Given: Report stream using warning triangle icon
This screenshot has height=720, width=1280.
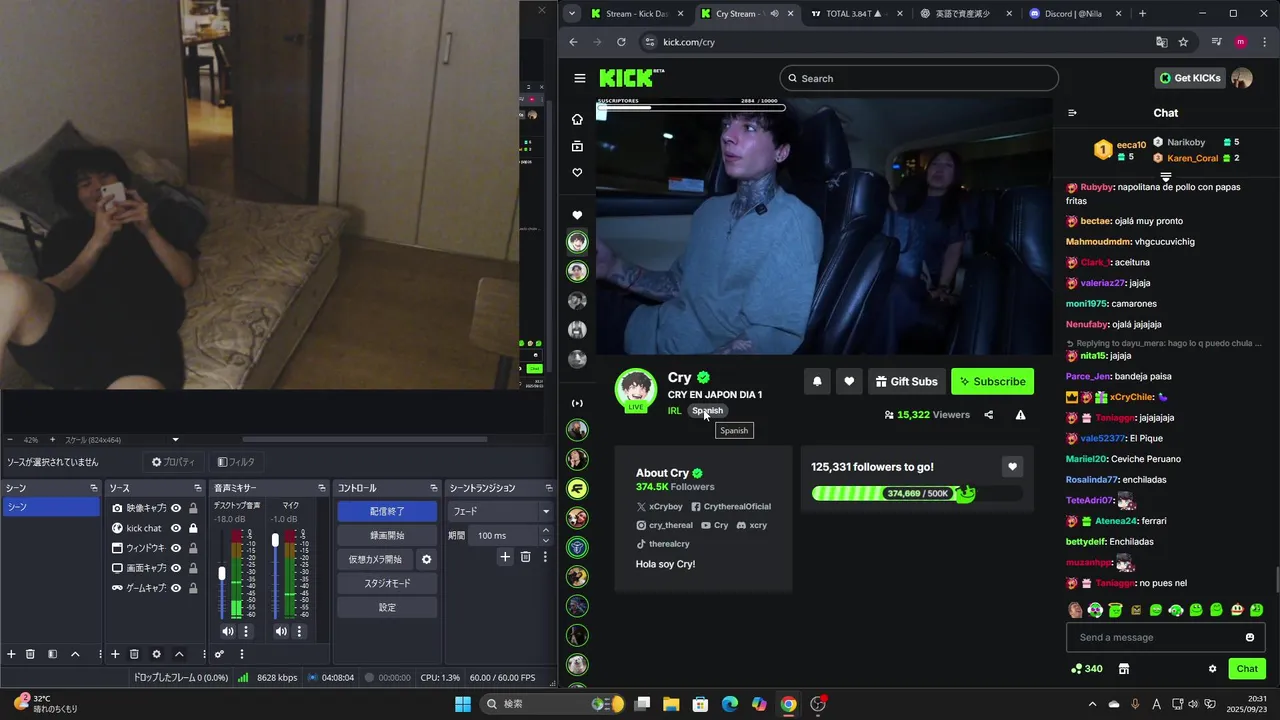Looking at the screenshot, I should point(1021,415).
